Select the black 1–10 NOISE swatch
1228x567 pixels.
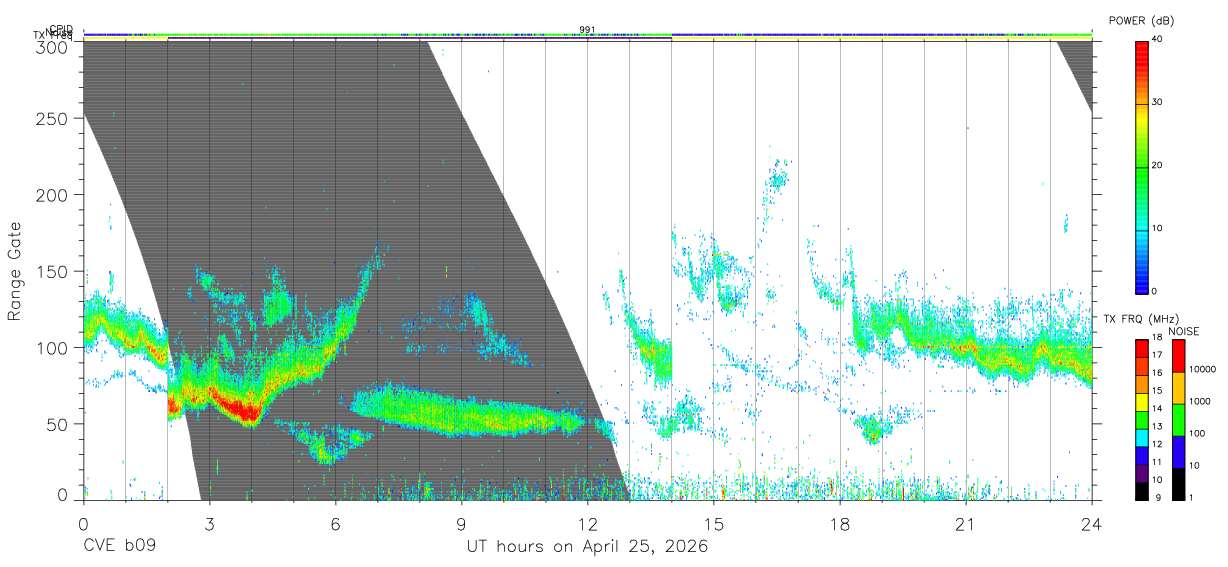point(1178,483)
